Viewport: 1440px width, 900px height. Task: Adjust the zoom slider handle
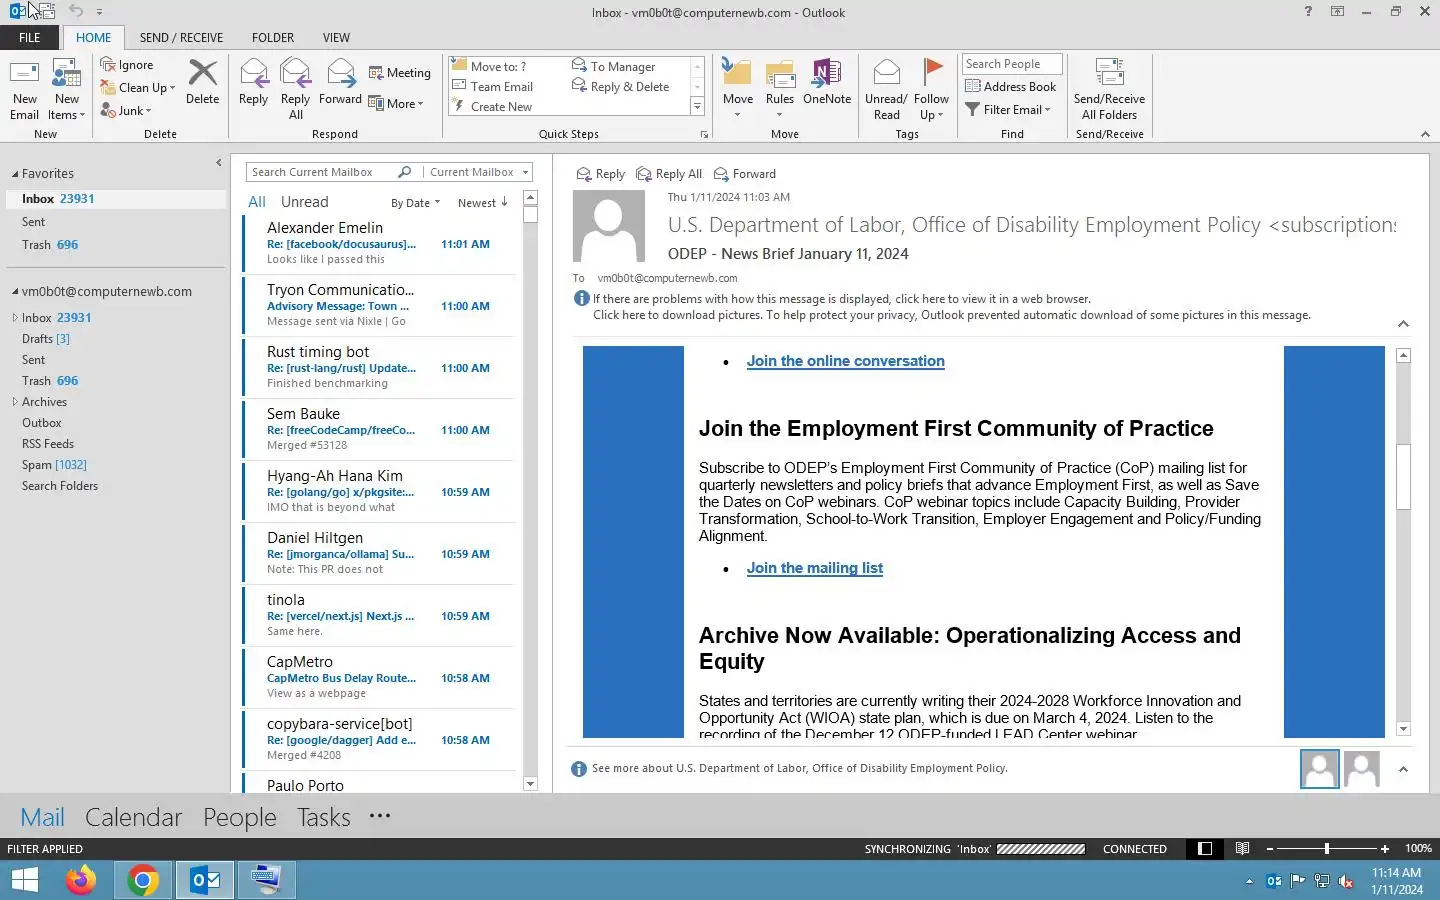tap(1326, 849)
